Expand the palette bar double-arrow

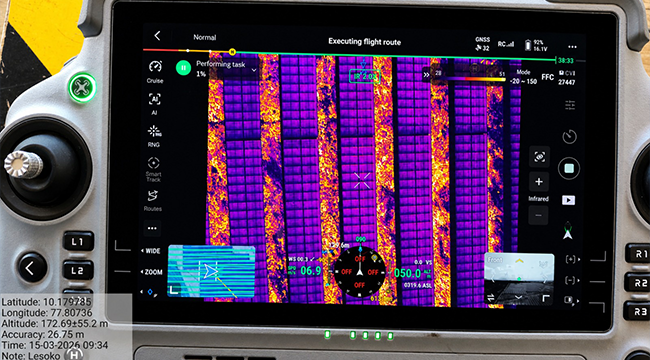pos(426,75)
